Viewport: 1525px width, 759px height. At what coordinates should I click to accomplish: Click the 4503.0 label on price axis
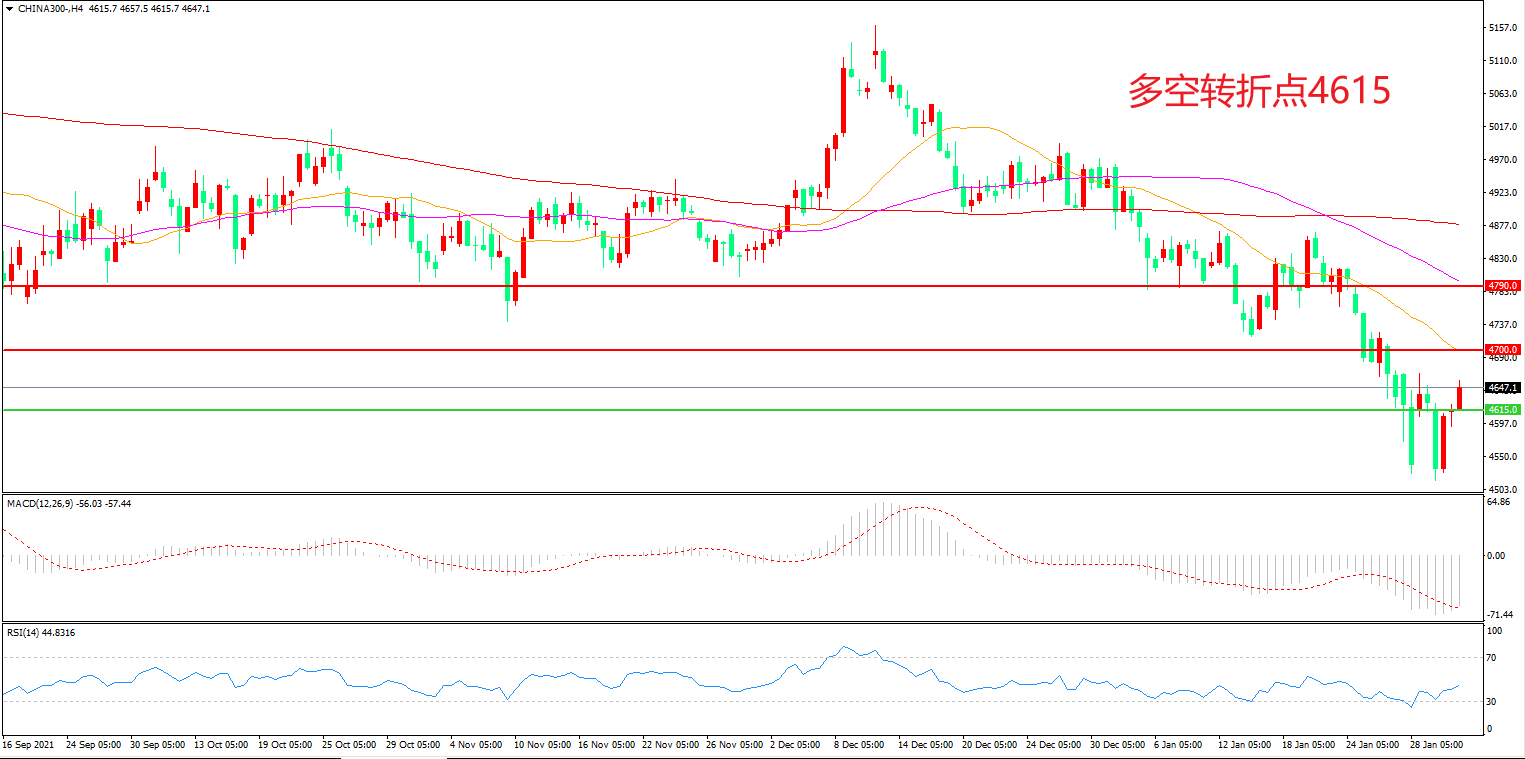1504,489
